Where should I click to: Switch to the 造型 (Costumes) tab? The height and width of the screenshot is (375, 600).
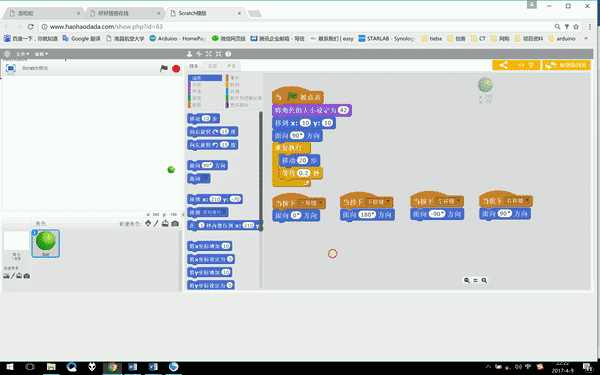tap(212, 66)
